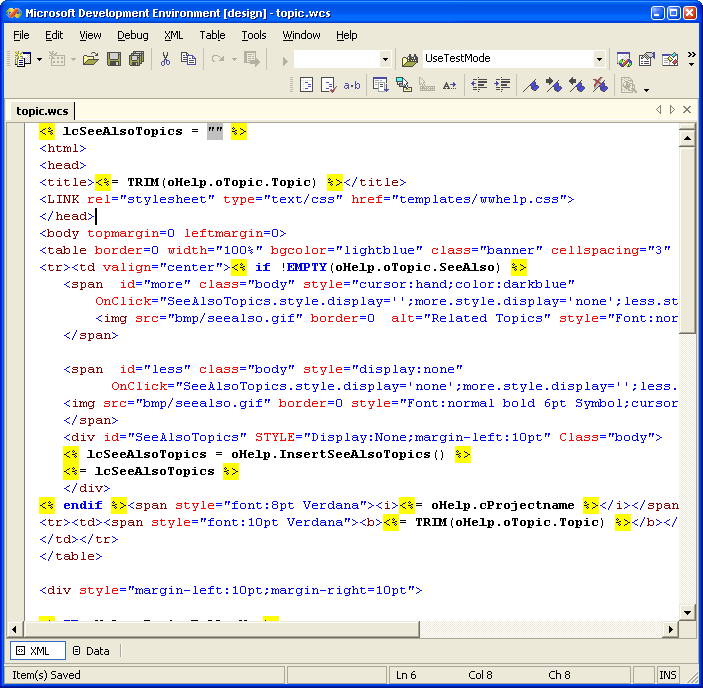703x688 pixels.
Task: Open the Table menu
Action: pos(212,35)
